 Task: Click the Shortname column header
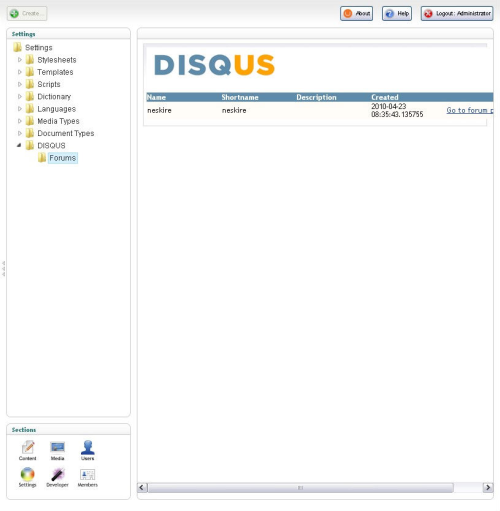tap(240, 97)
